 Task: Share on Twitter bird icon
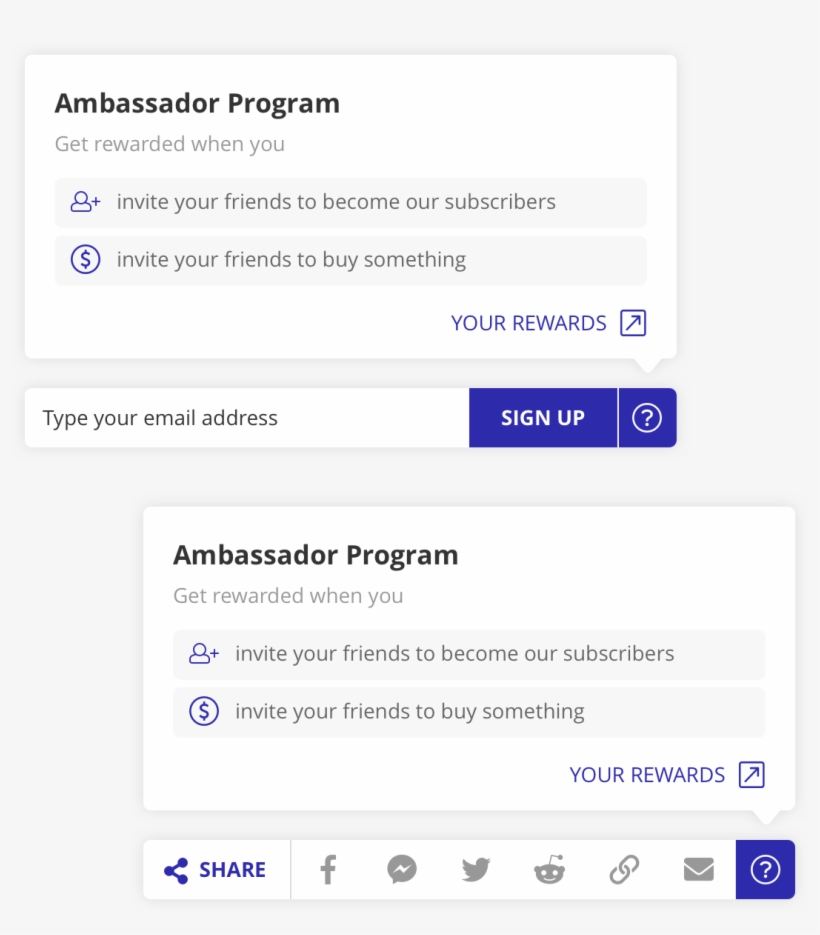pos(476,870)
